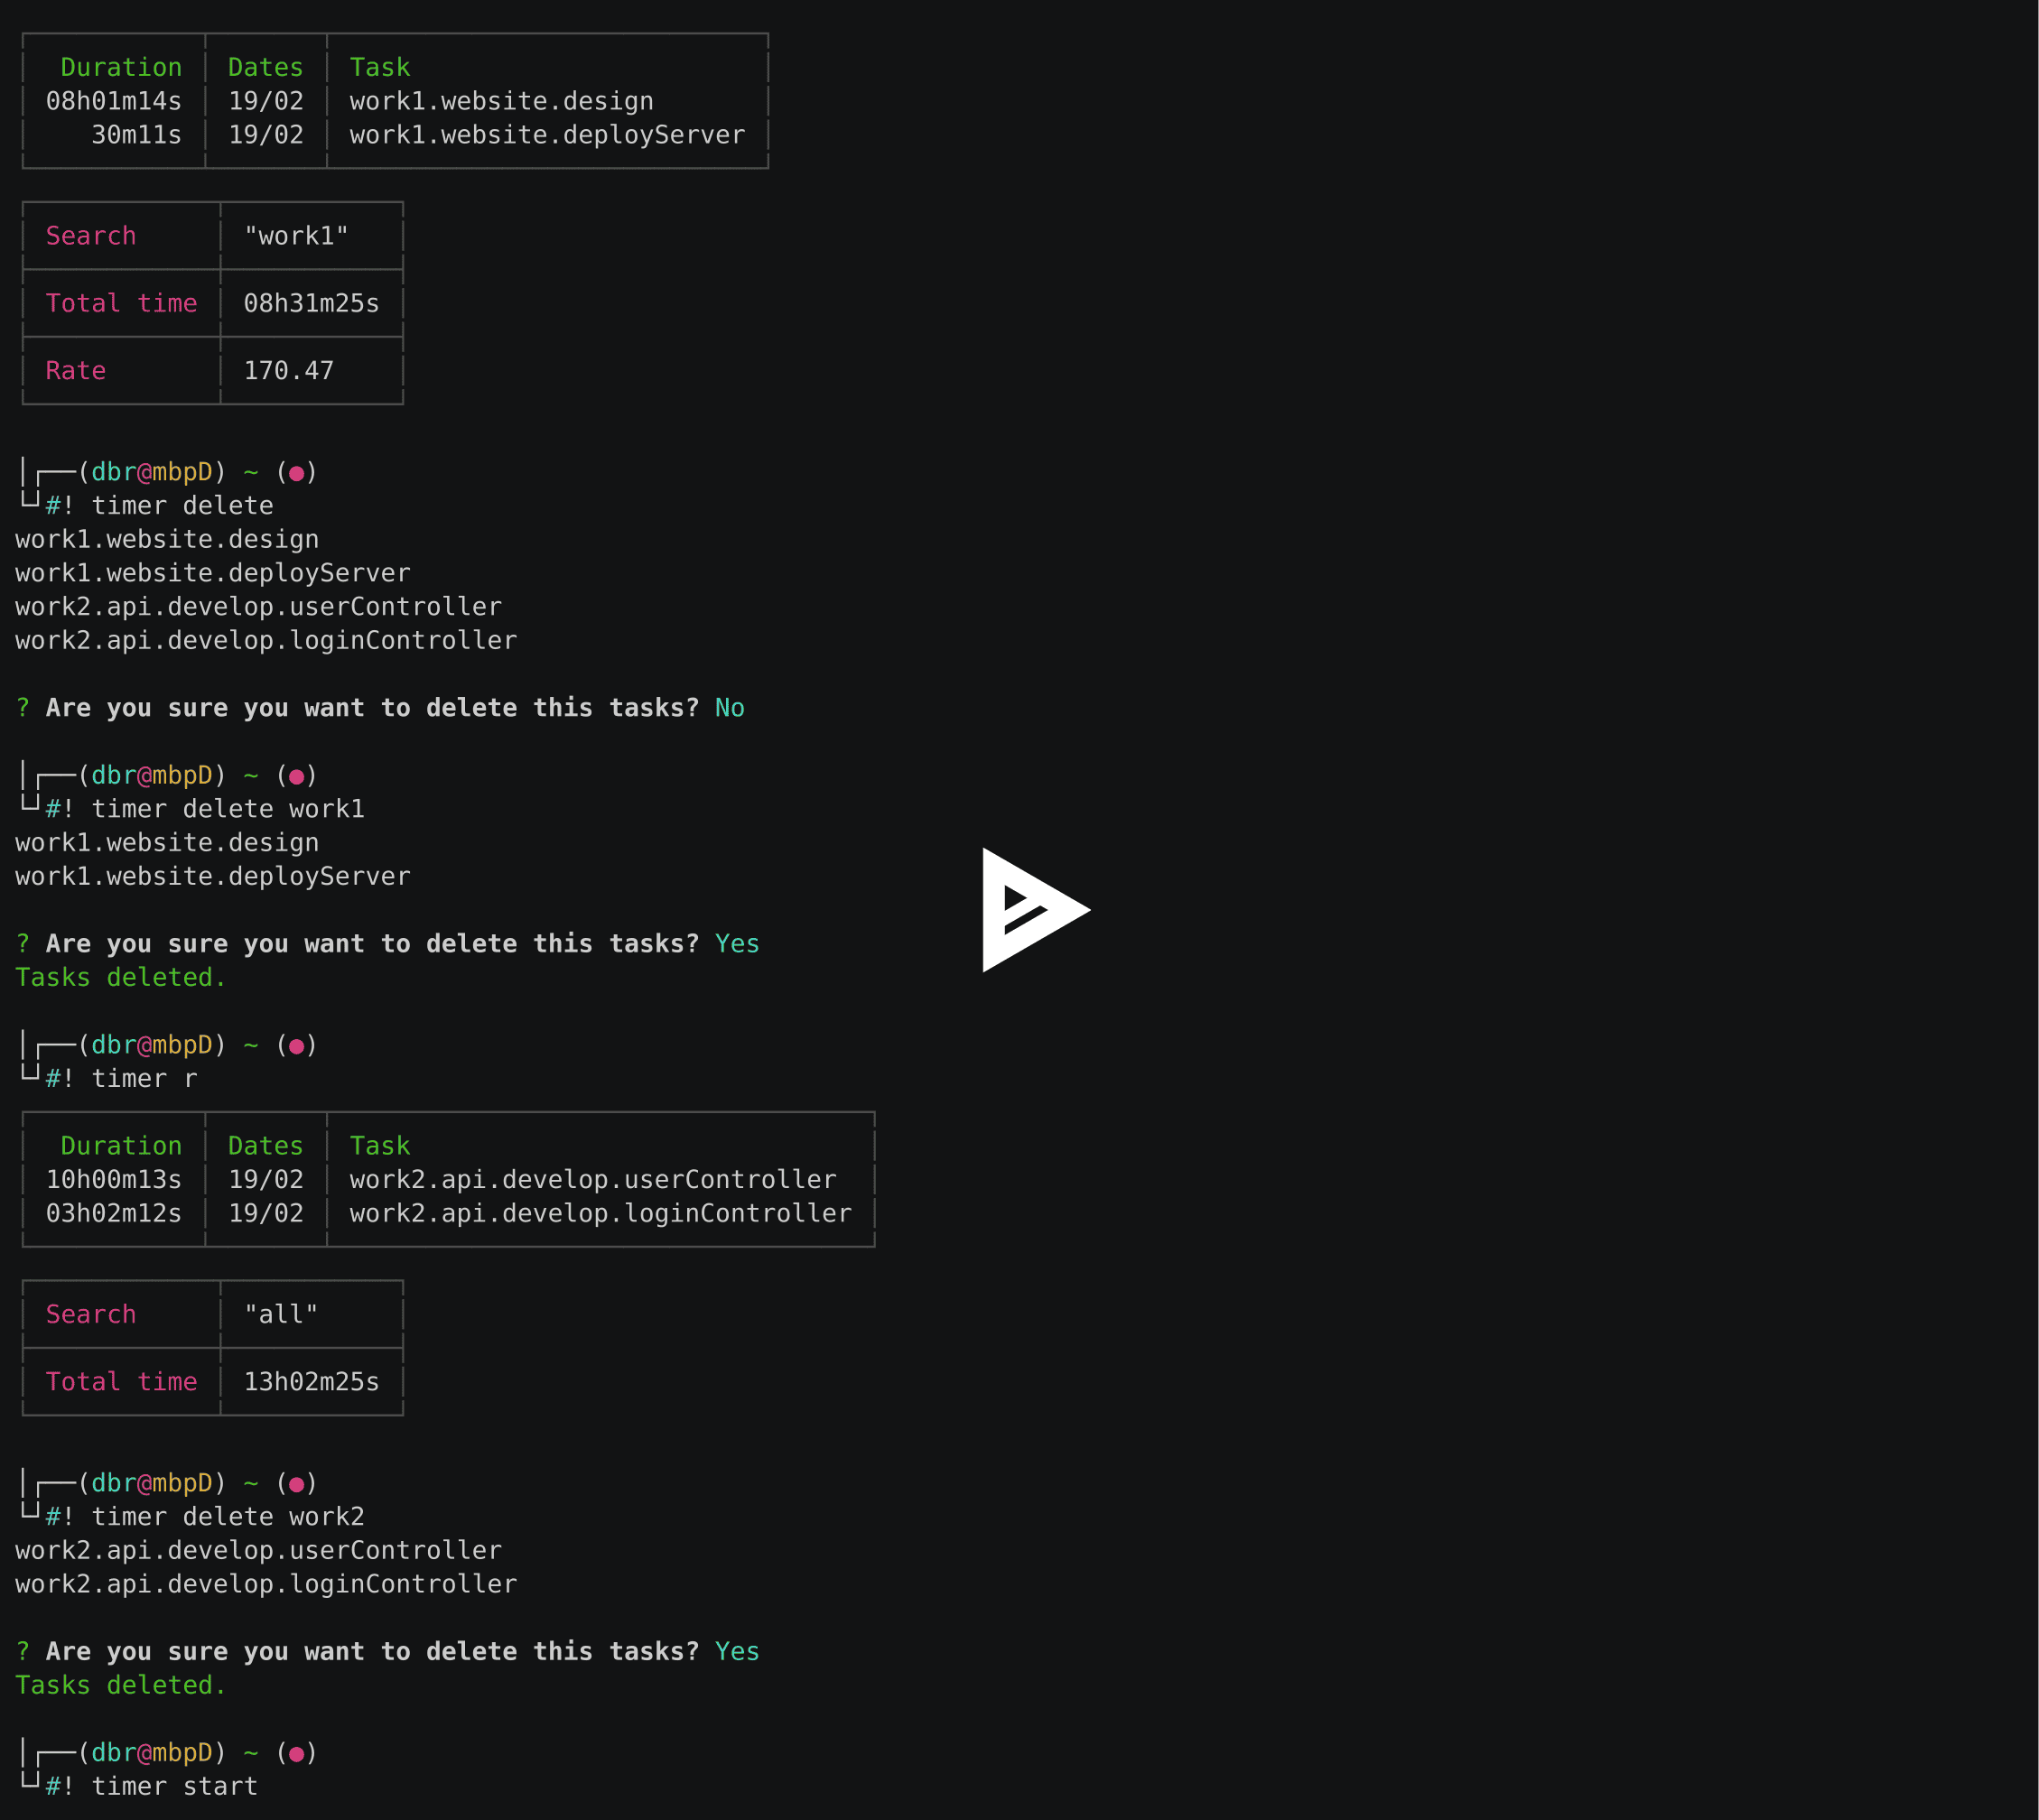The width and height of the screenshot is (2039, 1820).
Task: Click "Task" header in lower report table
Action: click(x=380, y=1146)
